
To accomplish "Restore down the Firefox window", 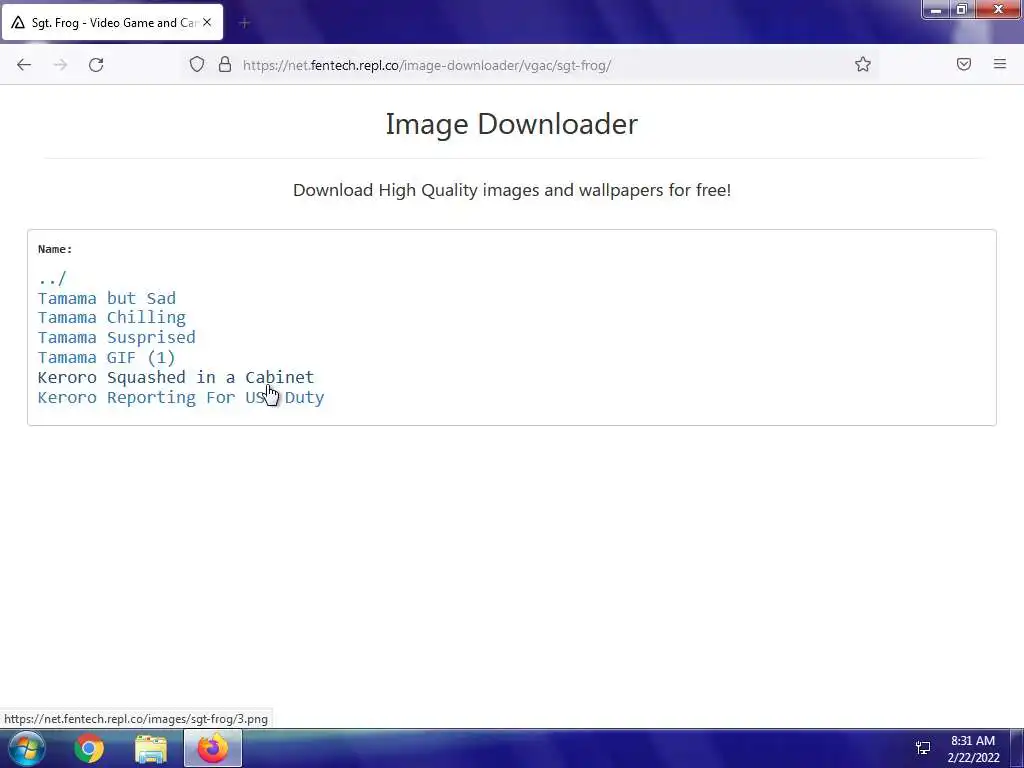I will pos(962,10).
